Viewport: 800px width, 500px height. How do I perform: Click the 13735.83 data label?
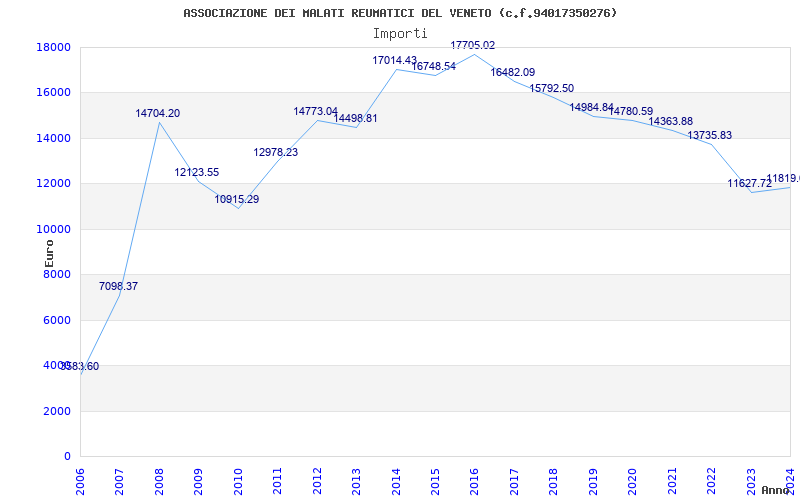click(709, 136)
